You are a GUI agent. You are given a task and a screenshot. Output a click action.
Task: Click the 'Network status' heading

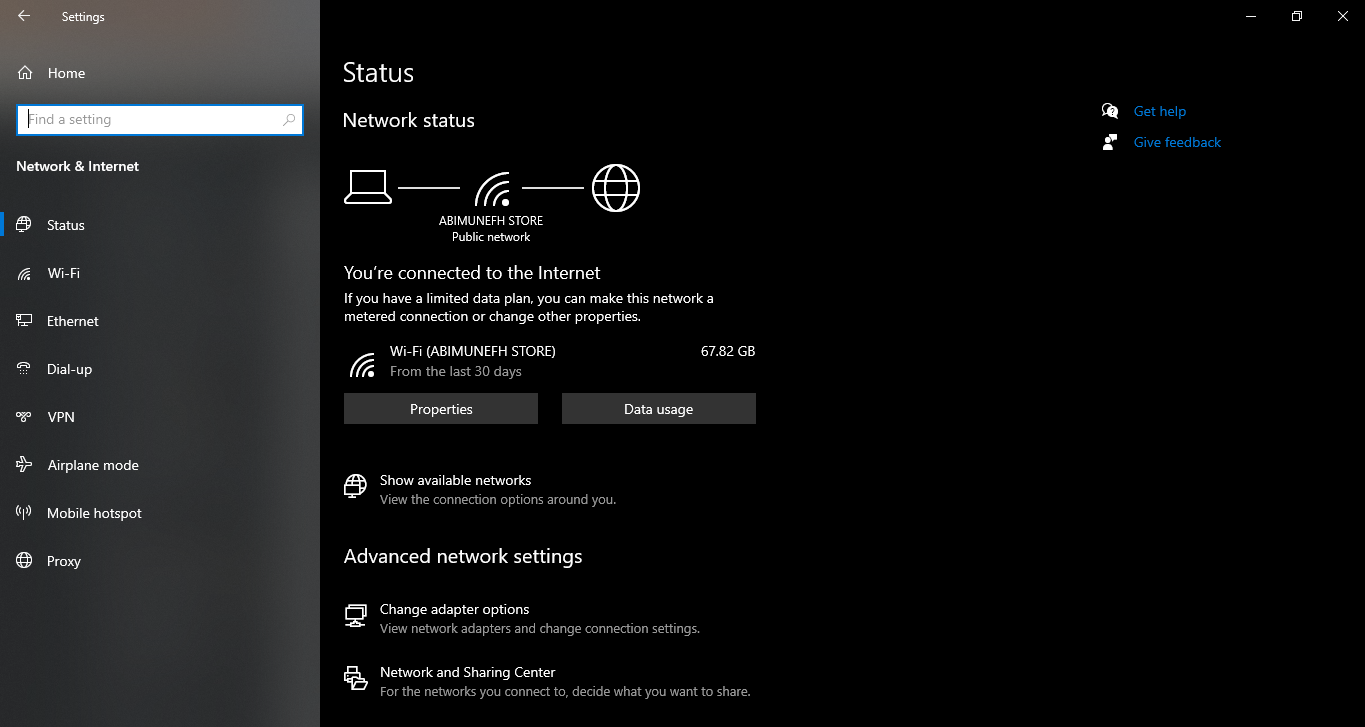[409, 120]
